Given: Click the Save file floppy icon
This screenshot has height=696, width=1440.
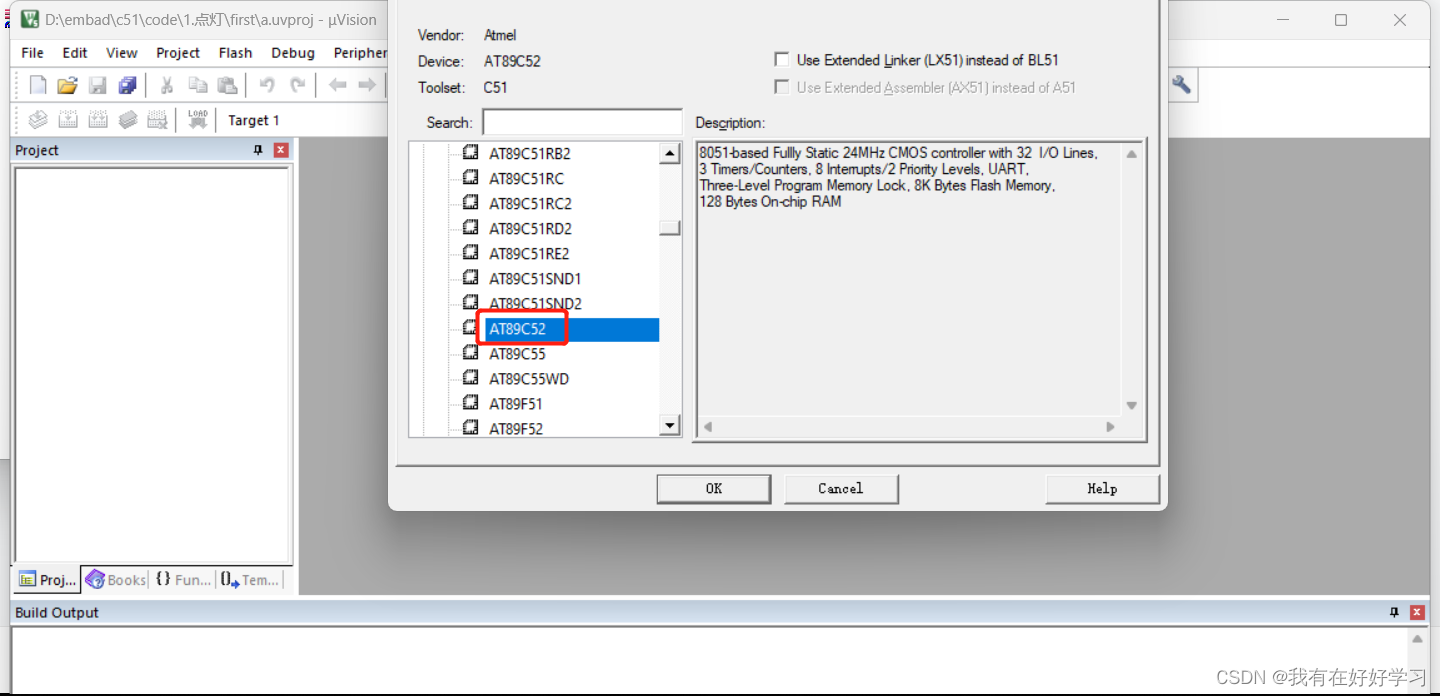Looking at the screenshot, I should (x=97, y=85).
